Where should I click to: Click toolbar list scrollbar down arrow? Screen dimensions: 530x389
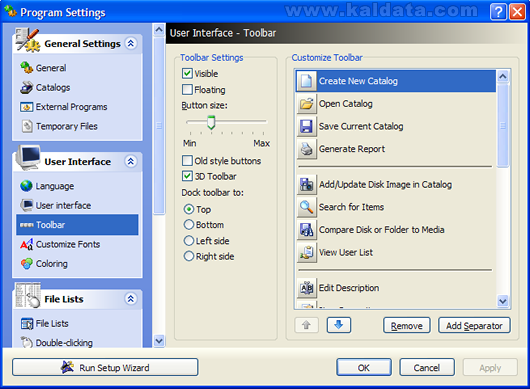[x=503, y=301]
